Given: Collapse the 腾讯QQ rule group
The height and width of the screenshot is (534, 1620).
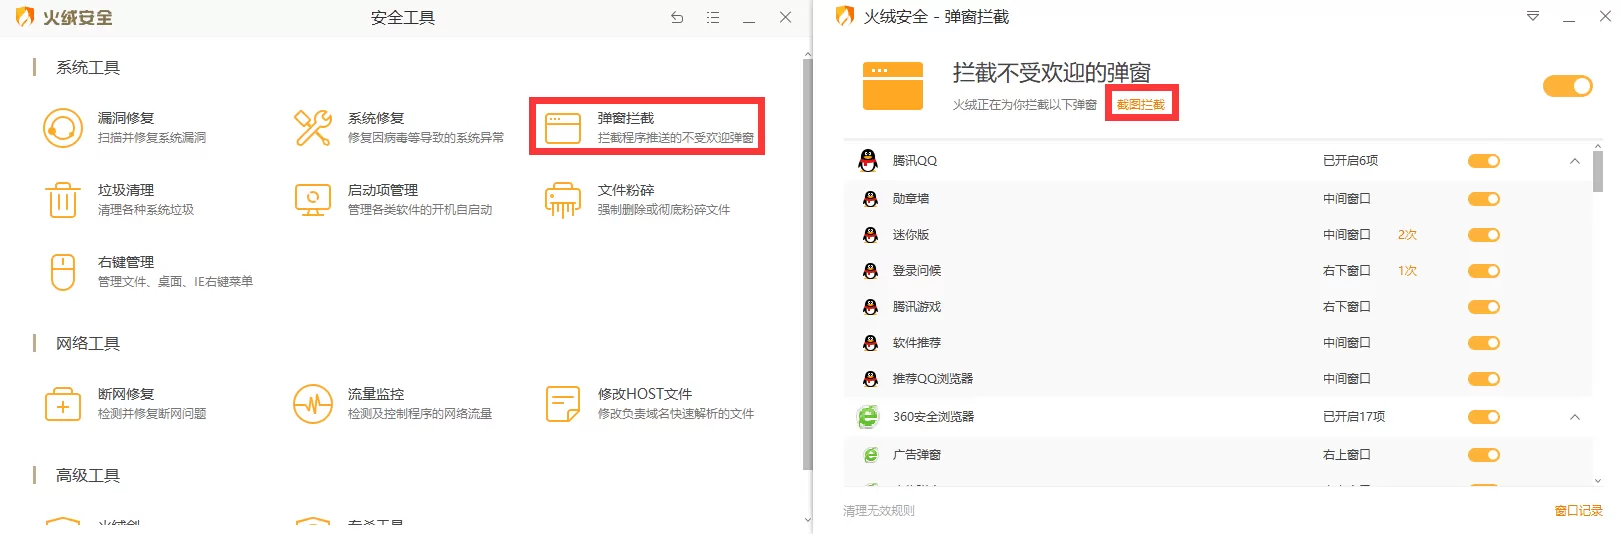Looking at the screenshot, I should (x=1575, y=161).
